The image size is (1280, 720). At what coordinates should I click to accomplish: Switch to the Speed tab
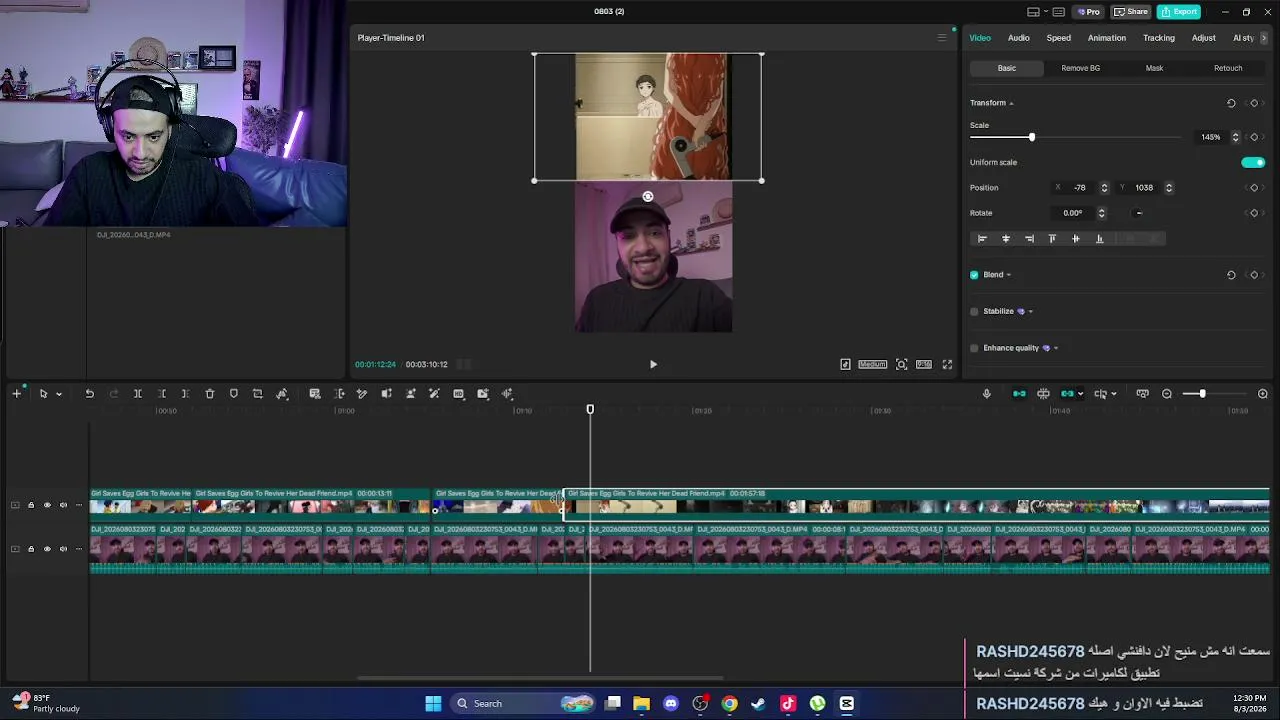(1058, 38)
